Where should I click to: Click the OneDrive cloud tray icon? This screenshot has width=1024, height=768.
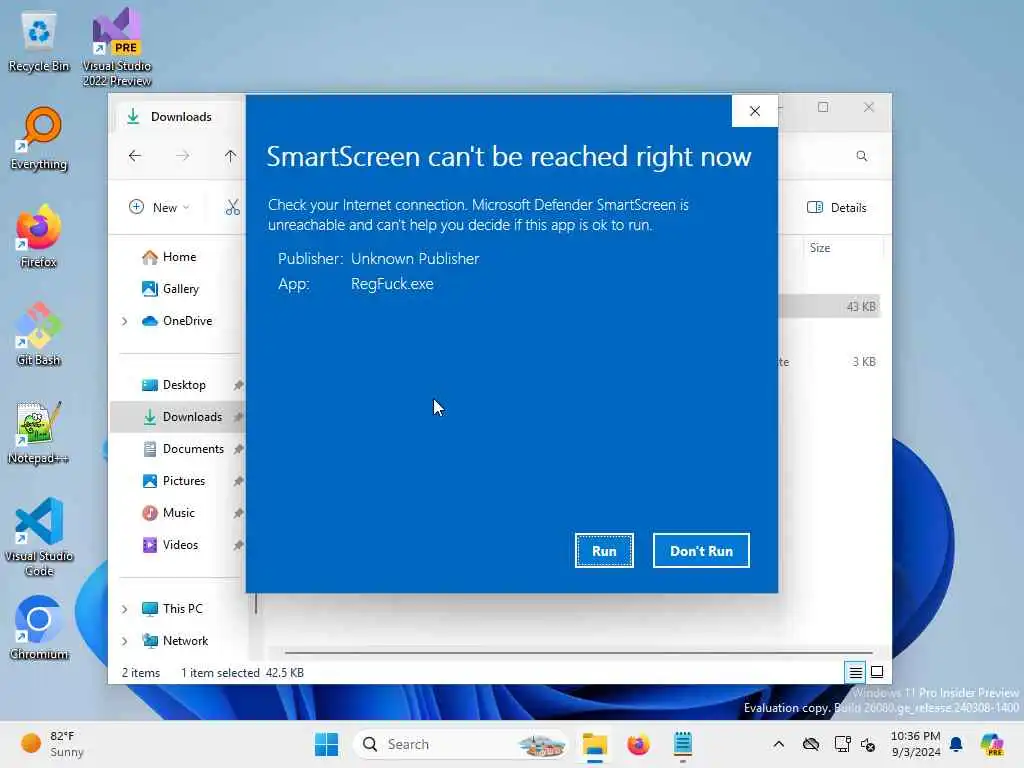[x=811, y=744]
